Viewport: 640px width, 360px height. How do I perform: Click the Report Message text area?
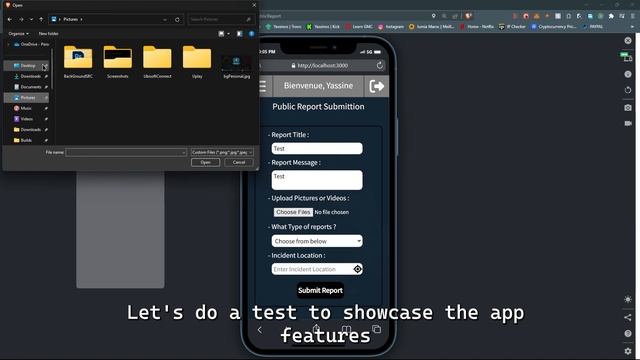(317, 180)
